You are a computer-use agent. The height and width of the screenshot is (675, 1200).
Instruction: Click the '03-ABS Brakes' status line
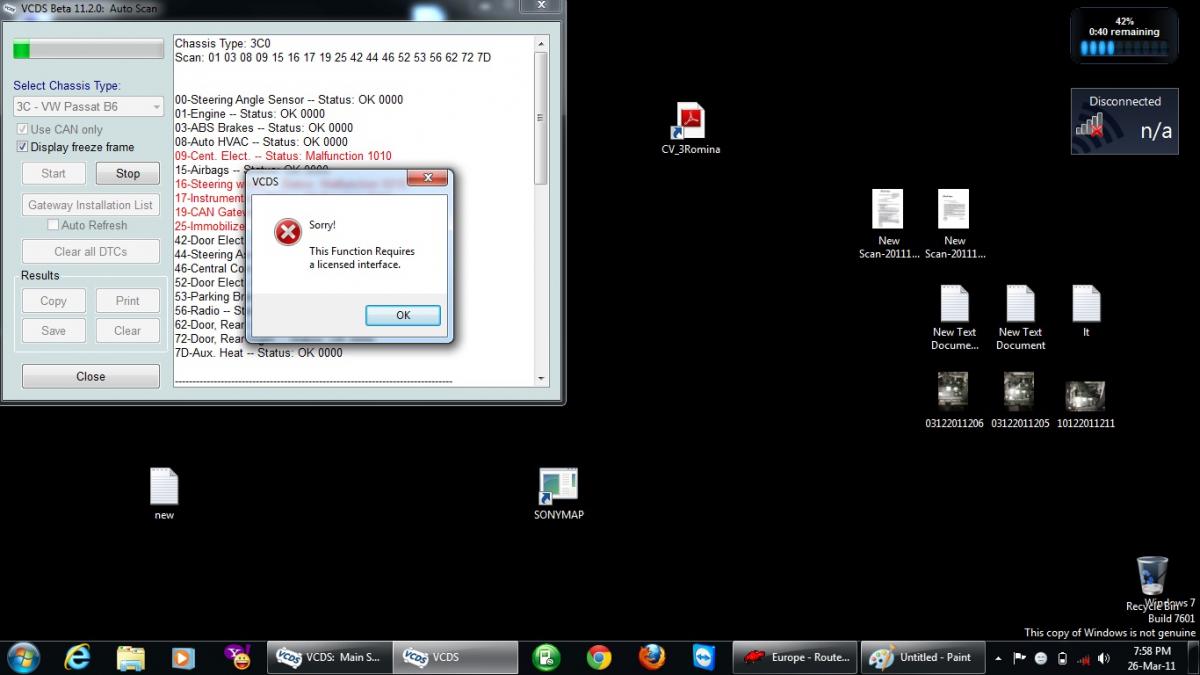click(264, 128)
